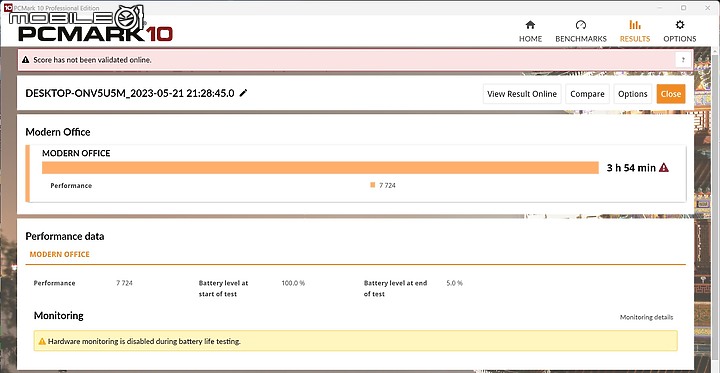Screen dimensions: 720x373
Task: Click warning triangle next to 3 h 54 min
Action: click(x=664, y=168)
